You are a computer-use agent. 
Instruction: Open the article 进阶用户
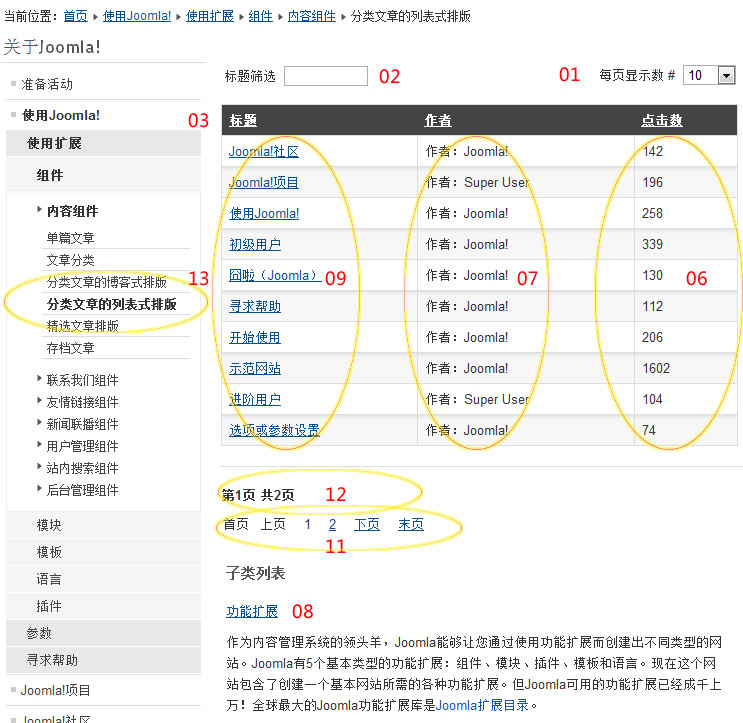pos(255,399)
